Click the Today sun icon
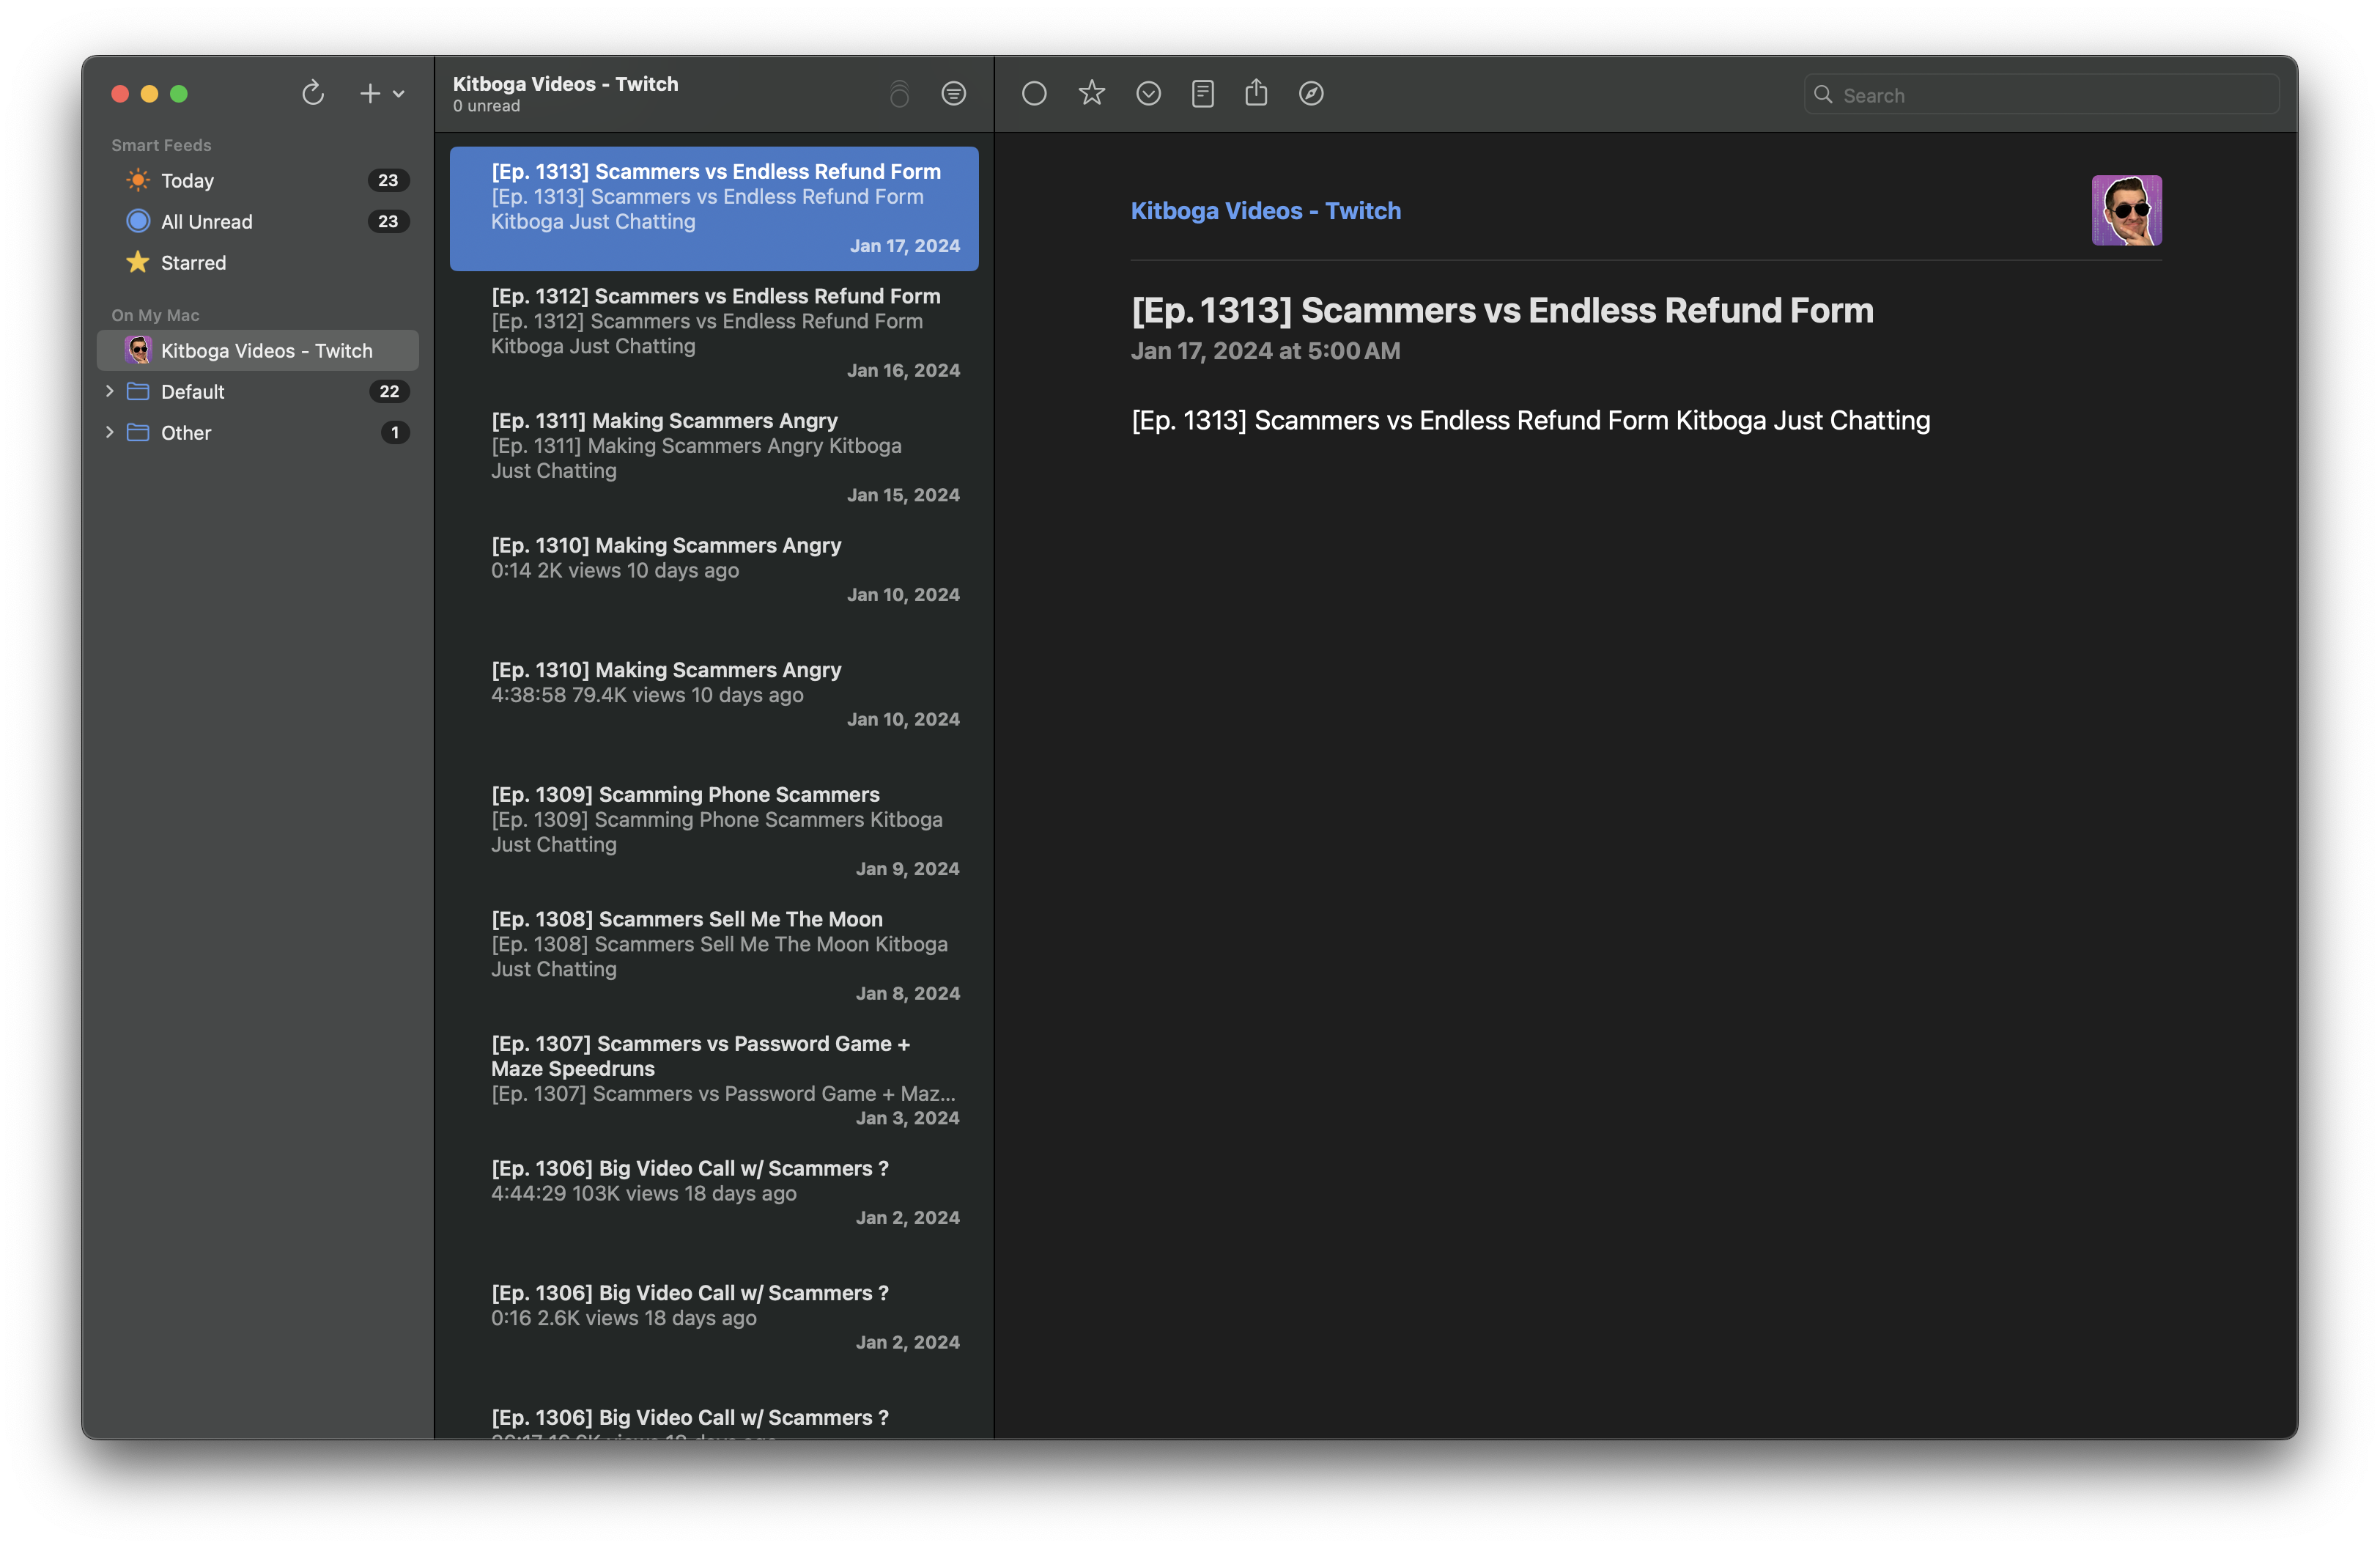The width and height of the screenshot is (2380, 1548). (138, 180)
